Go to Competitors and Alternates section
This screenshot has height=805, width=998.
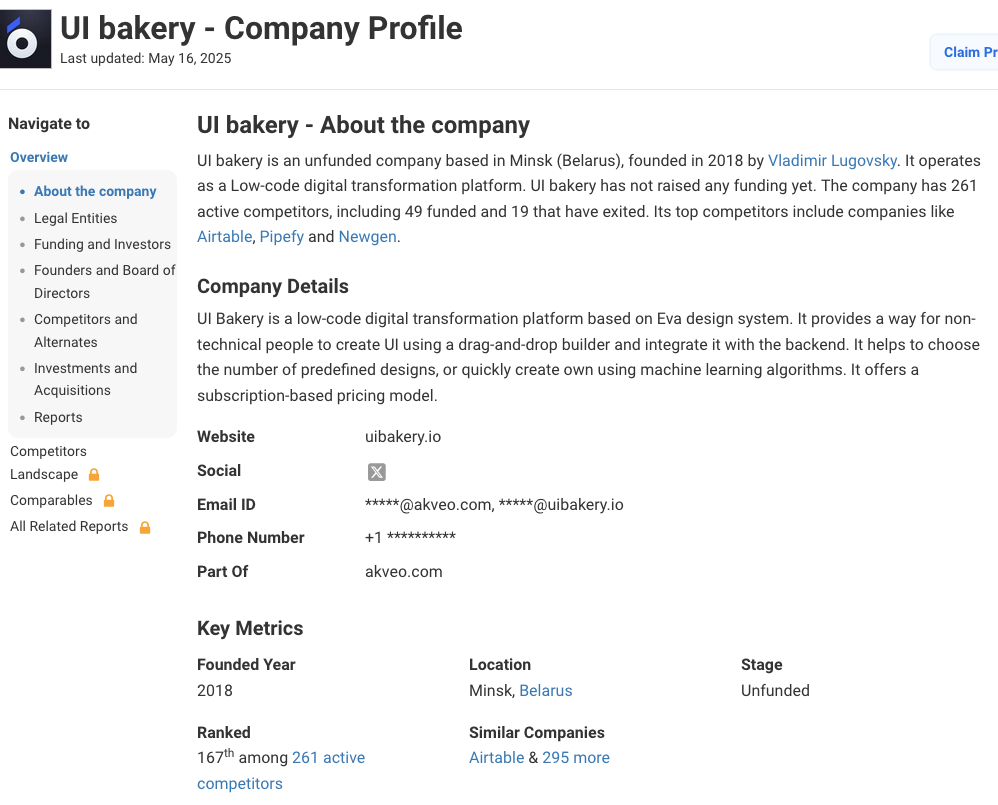pos(86,330)
